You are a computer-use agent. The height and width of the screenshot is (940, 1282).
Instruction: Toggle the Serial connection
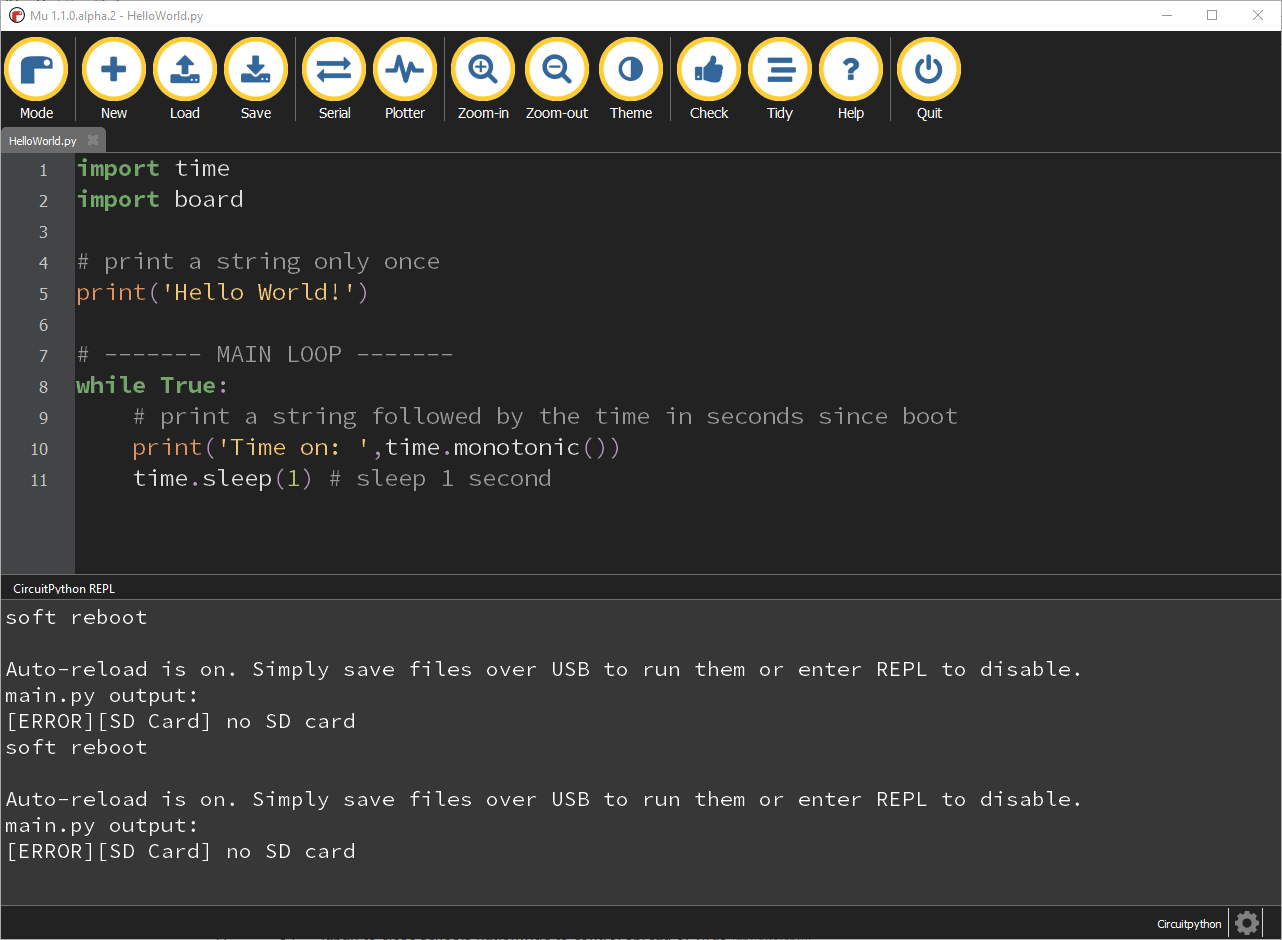coord(334,80)
